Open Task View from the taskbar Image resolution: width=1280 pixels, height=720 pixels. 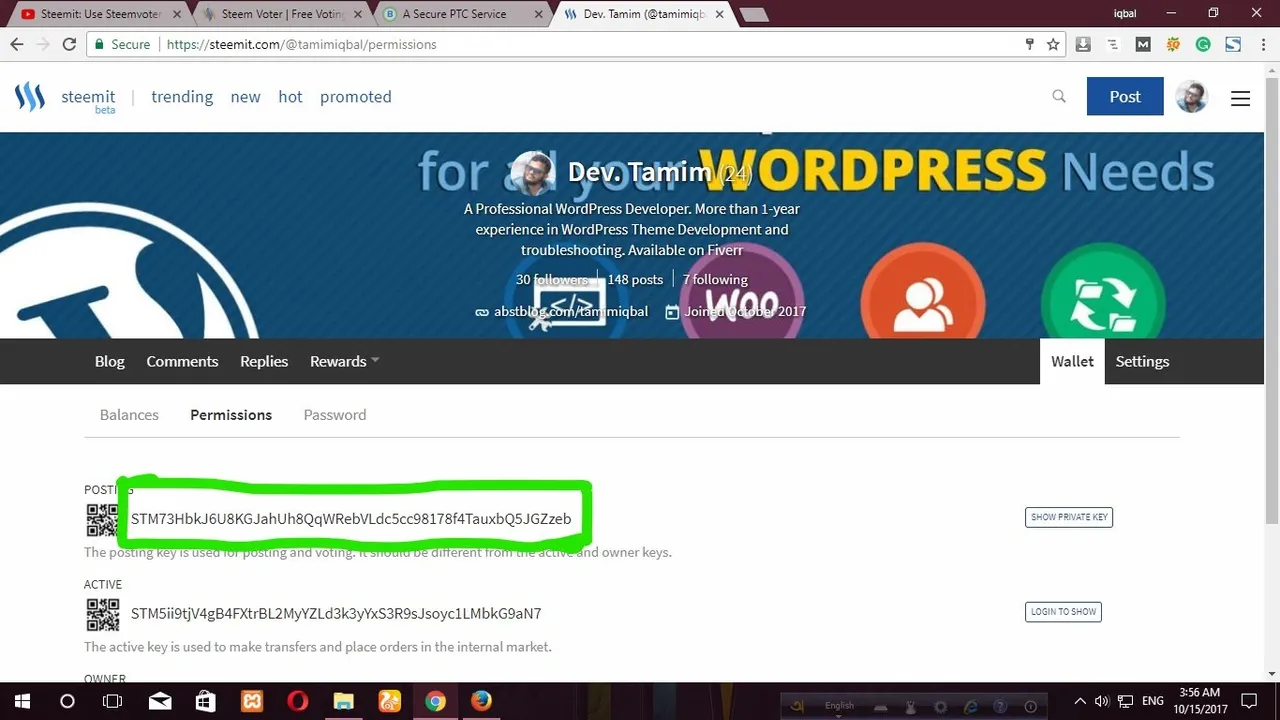click(x=113, y=701)
